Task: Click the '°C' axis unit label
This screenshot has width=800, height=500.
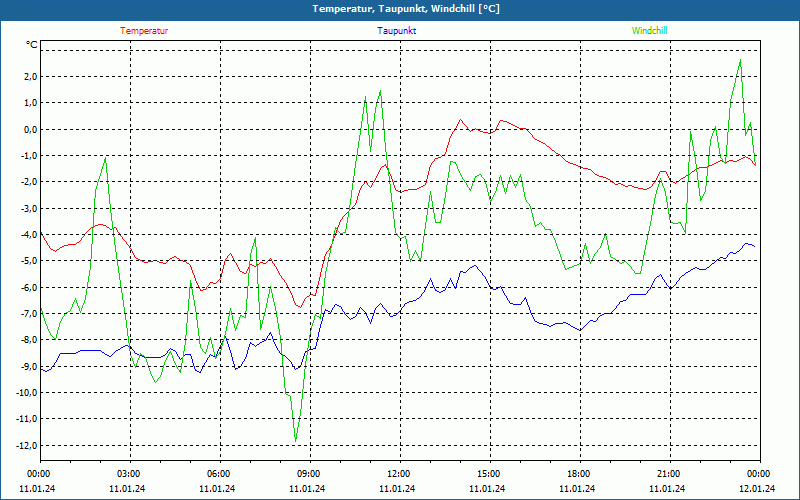Action: pyautogui.click(x=32, y=45)
